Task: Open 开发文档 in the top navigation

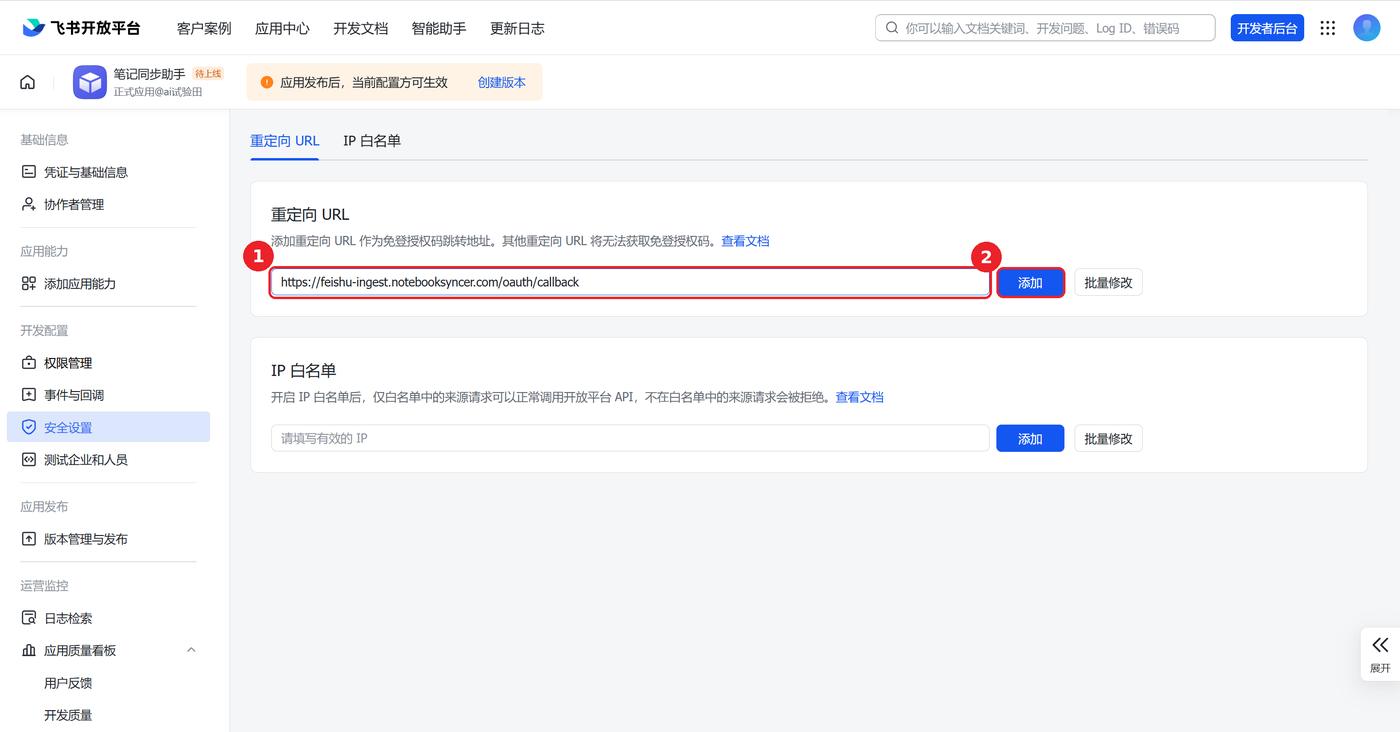Action: [360, 28]
